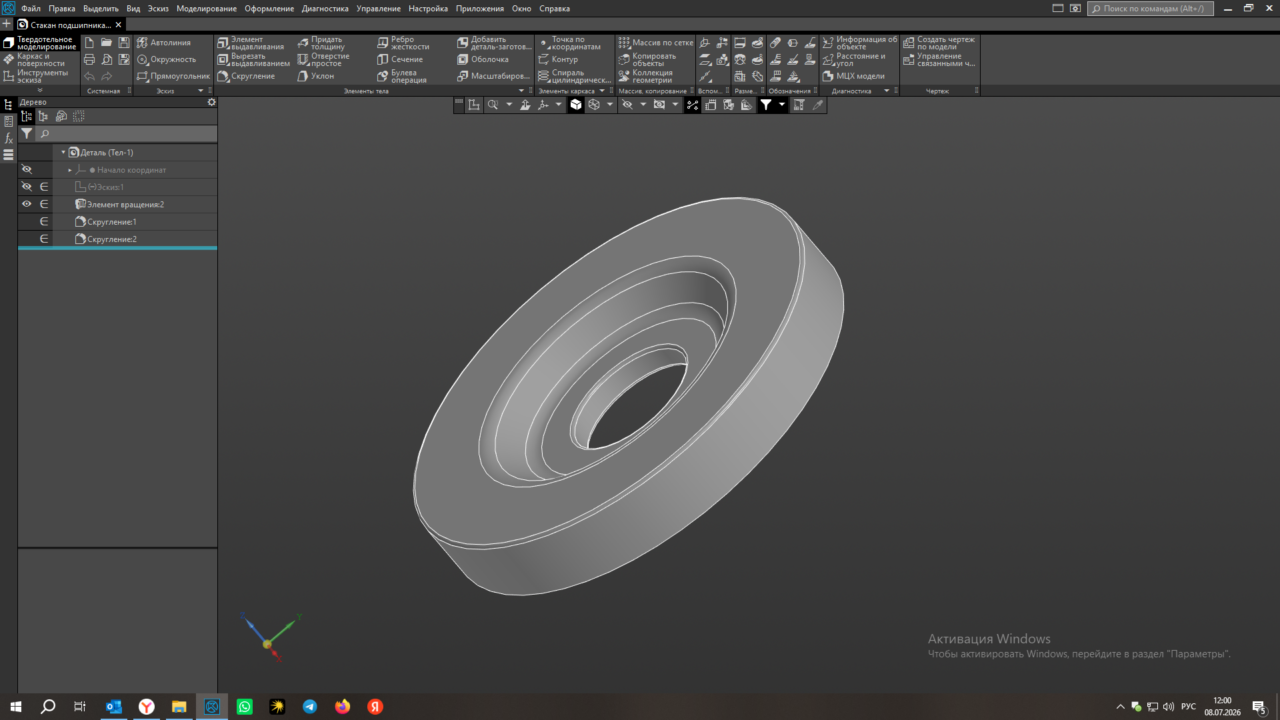Show hidden Эскиз:1 via eye icon
The height and width of the screenshot is (720, 1280).
coord(27,187)
